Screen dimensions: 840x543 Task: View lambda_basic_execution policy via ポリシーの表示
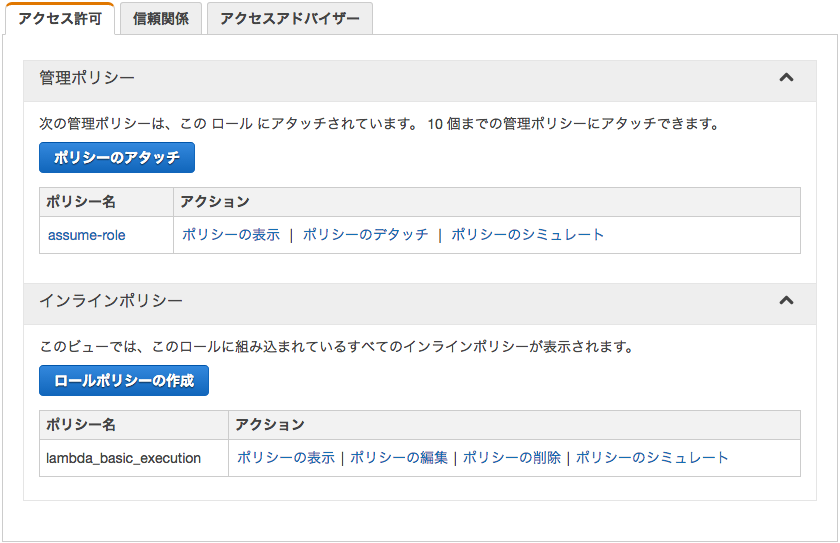coord(286,457)
